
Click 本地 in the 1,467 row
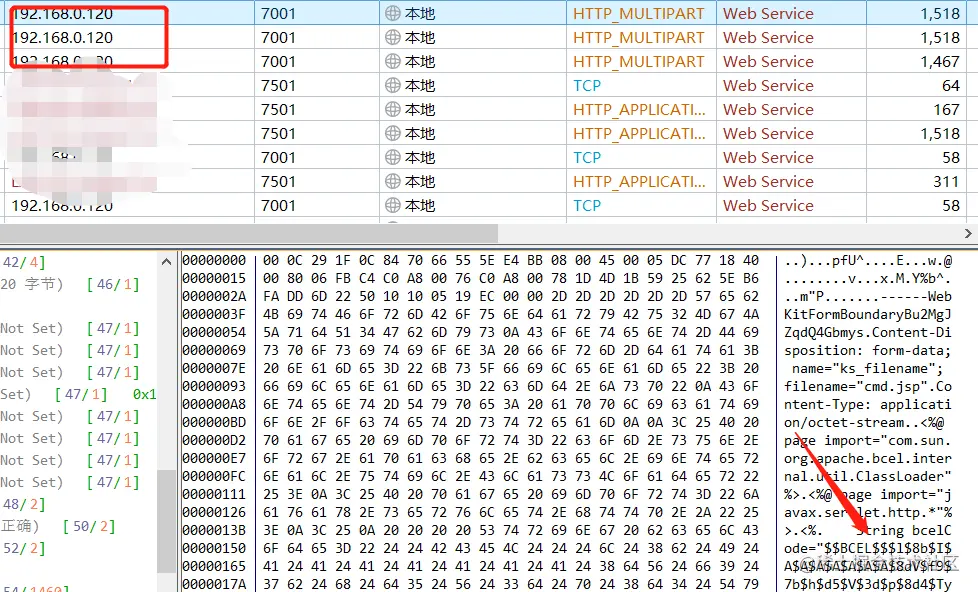pos(420,61)
